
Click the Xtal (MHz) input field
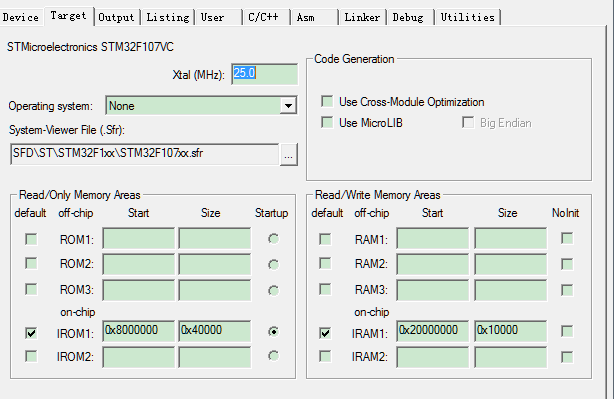tap(264, 74)
